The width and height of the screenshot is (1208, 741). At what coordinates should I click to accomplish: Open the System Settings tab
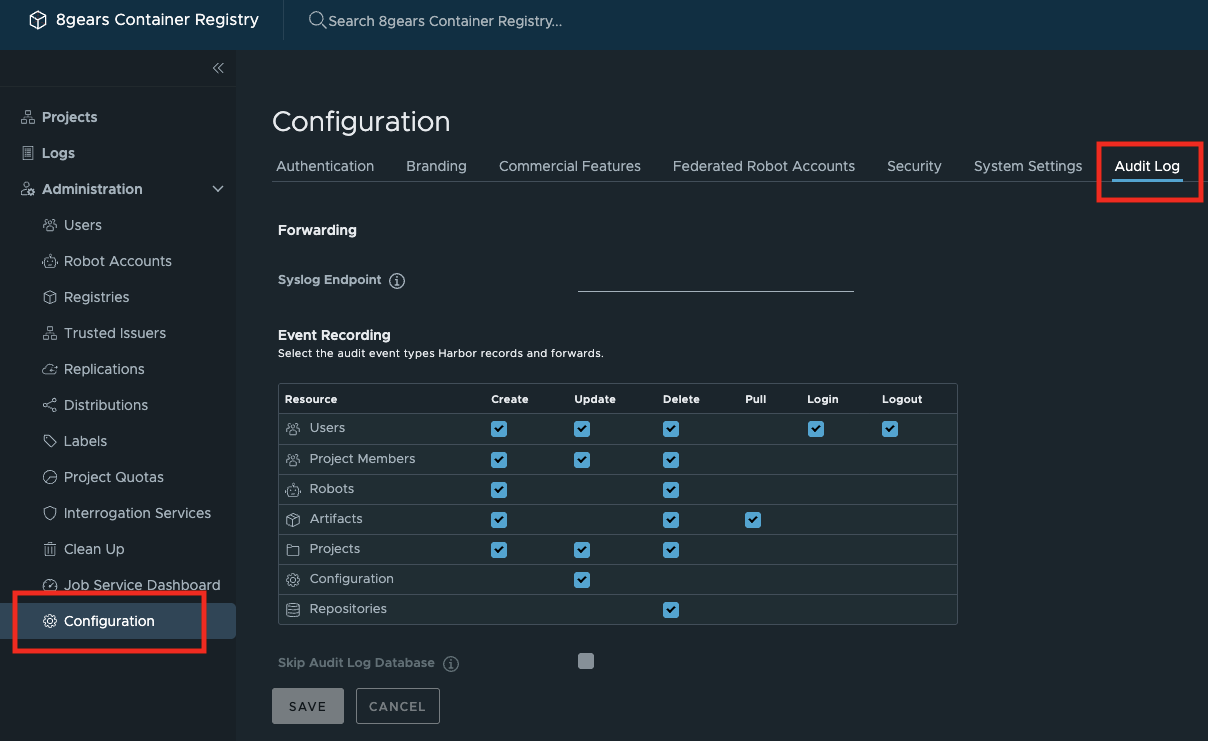pos(1028,166)
